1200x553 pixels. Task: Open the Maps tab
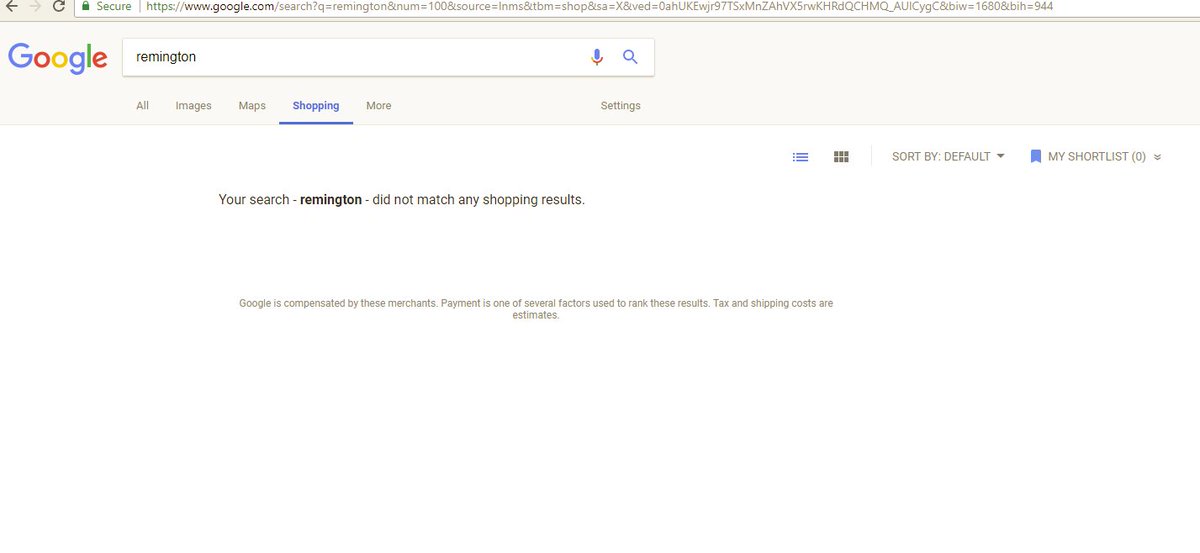[252, 106]
